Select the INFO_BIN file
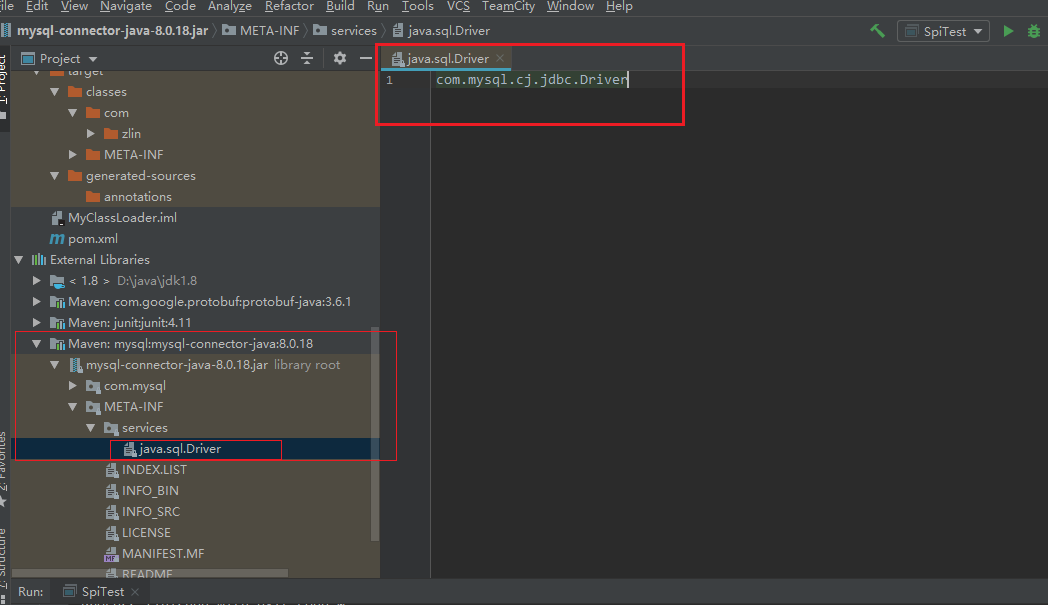This screenshot has width=1048, height=605. tap(150, 491)
